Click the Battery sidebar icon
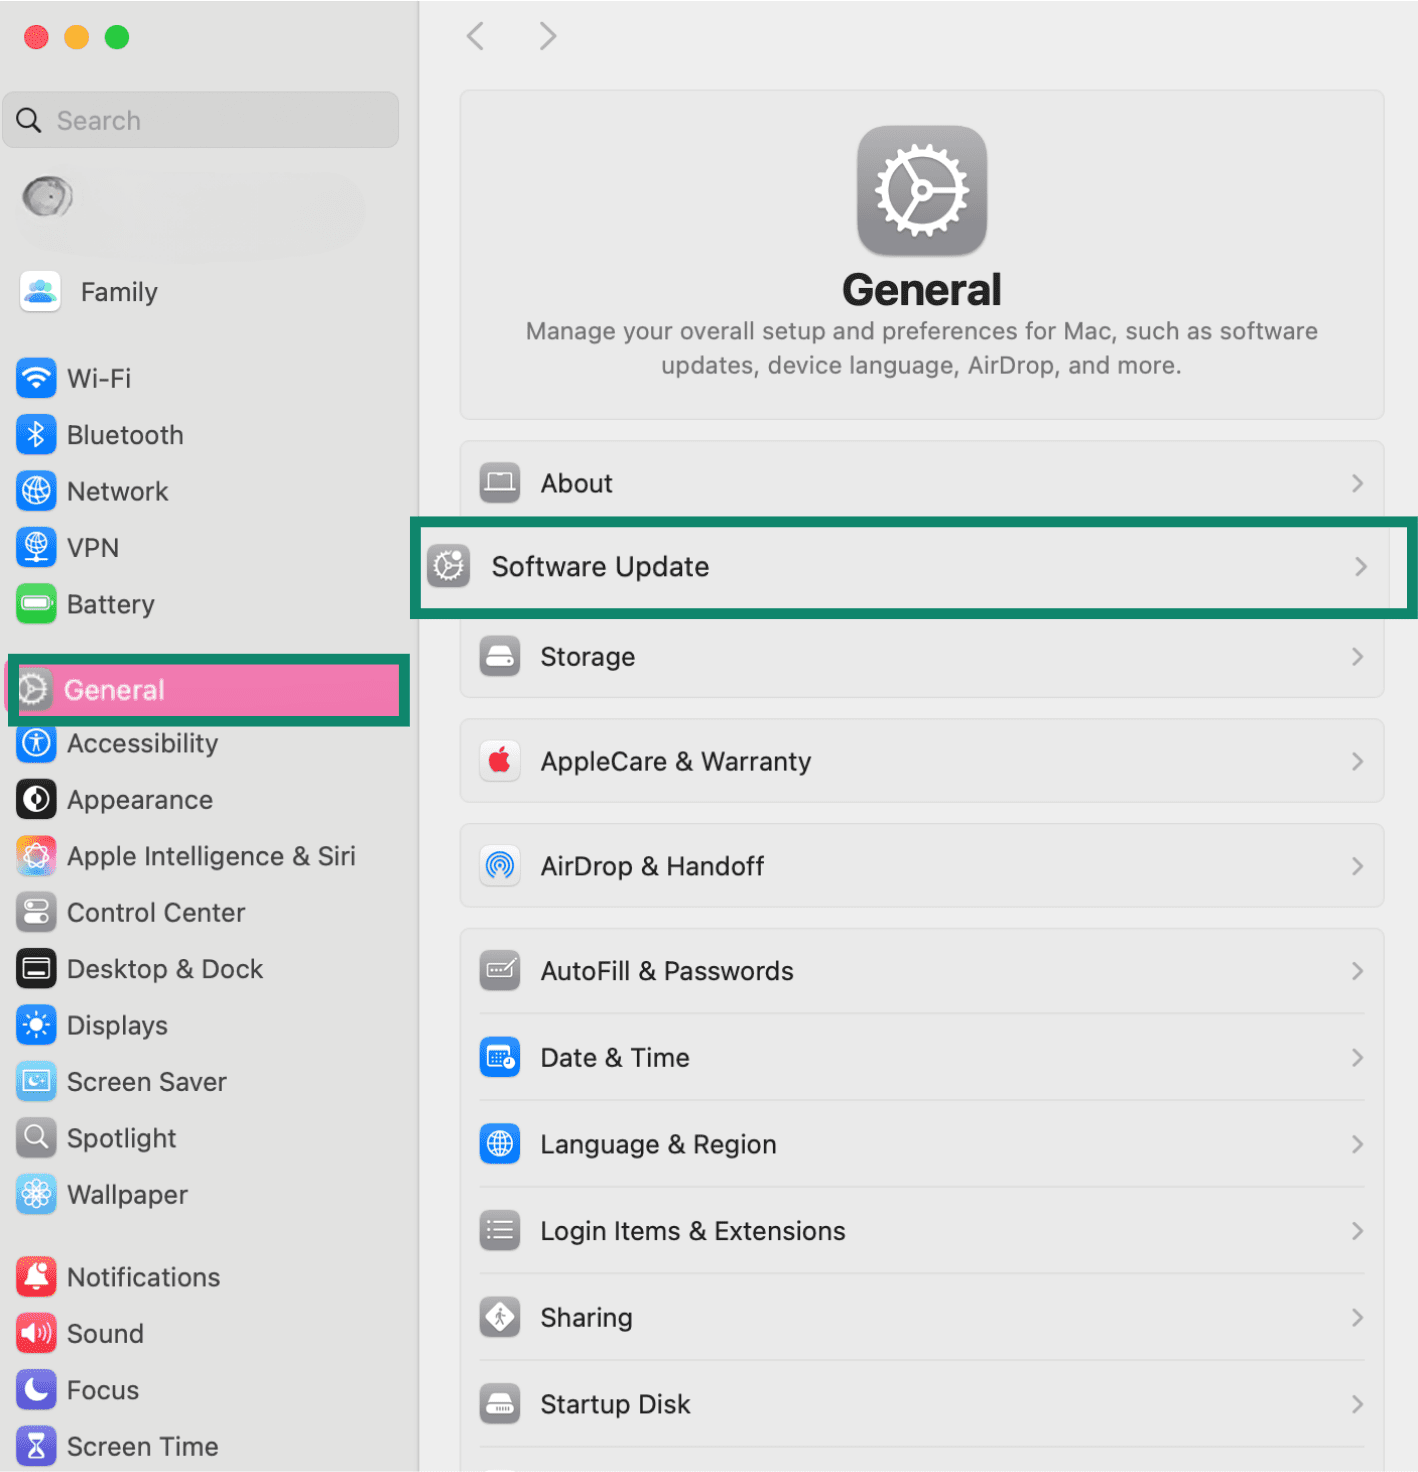The image size is (1418, 1472). click(x=36, y=604)
